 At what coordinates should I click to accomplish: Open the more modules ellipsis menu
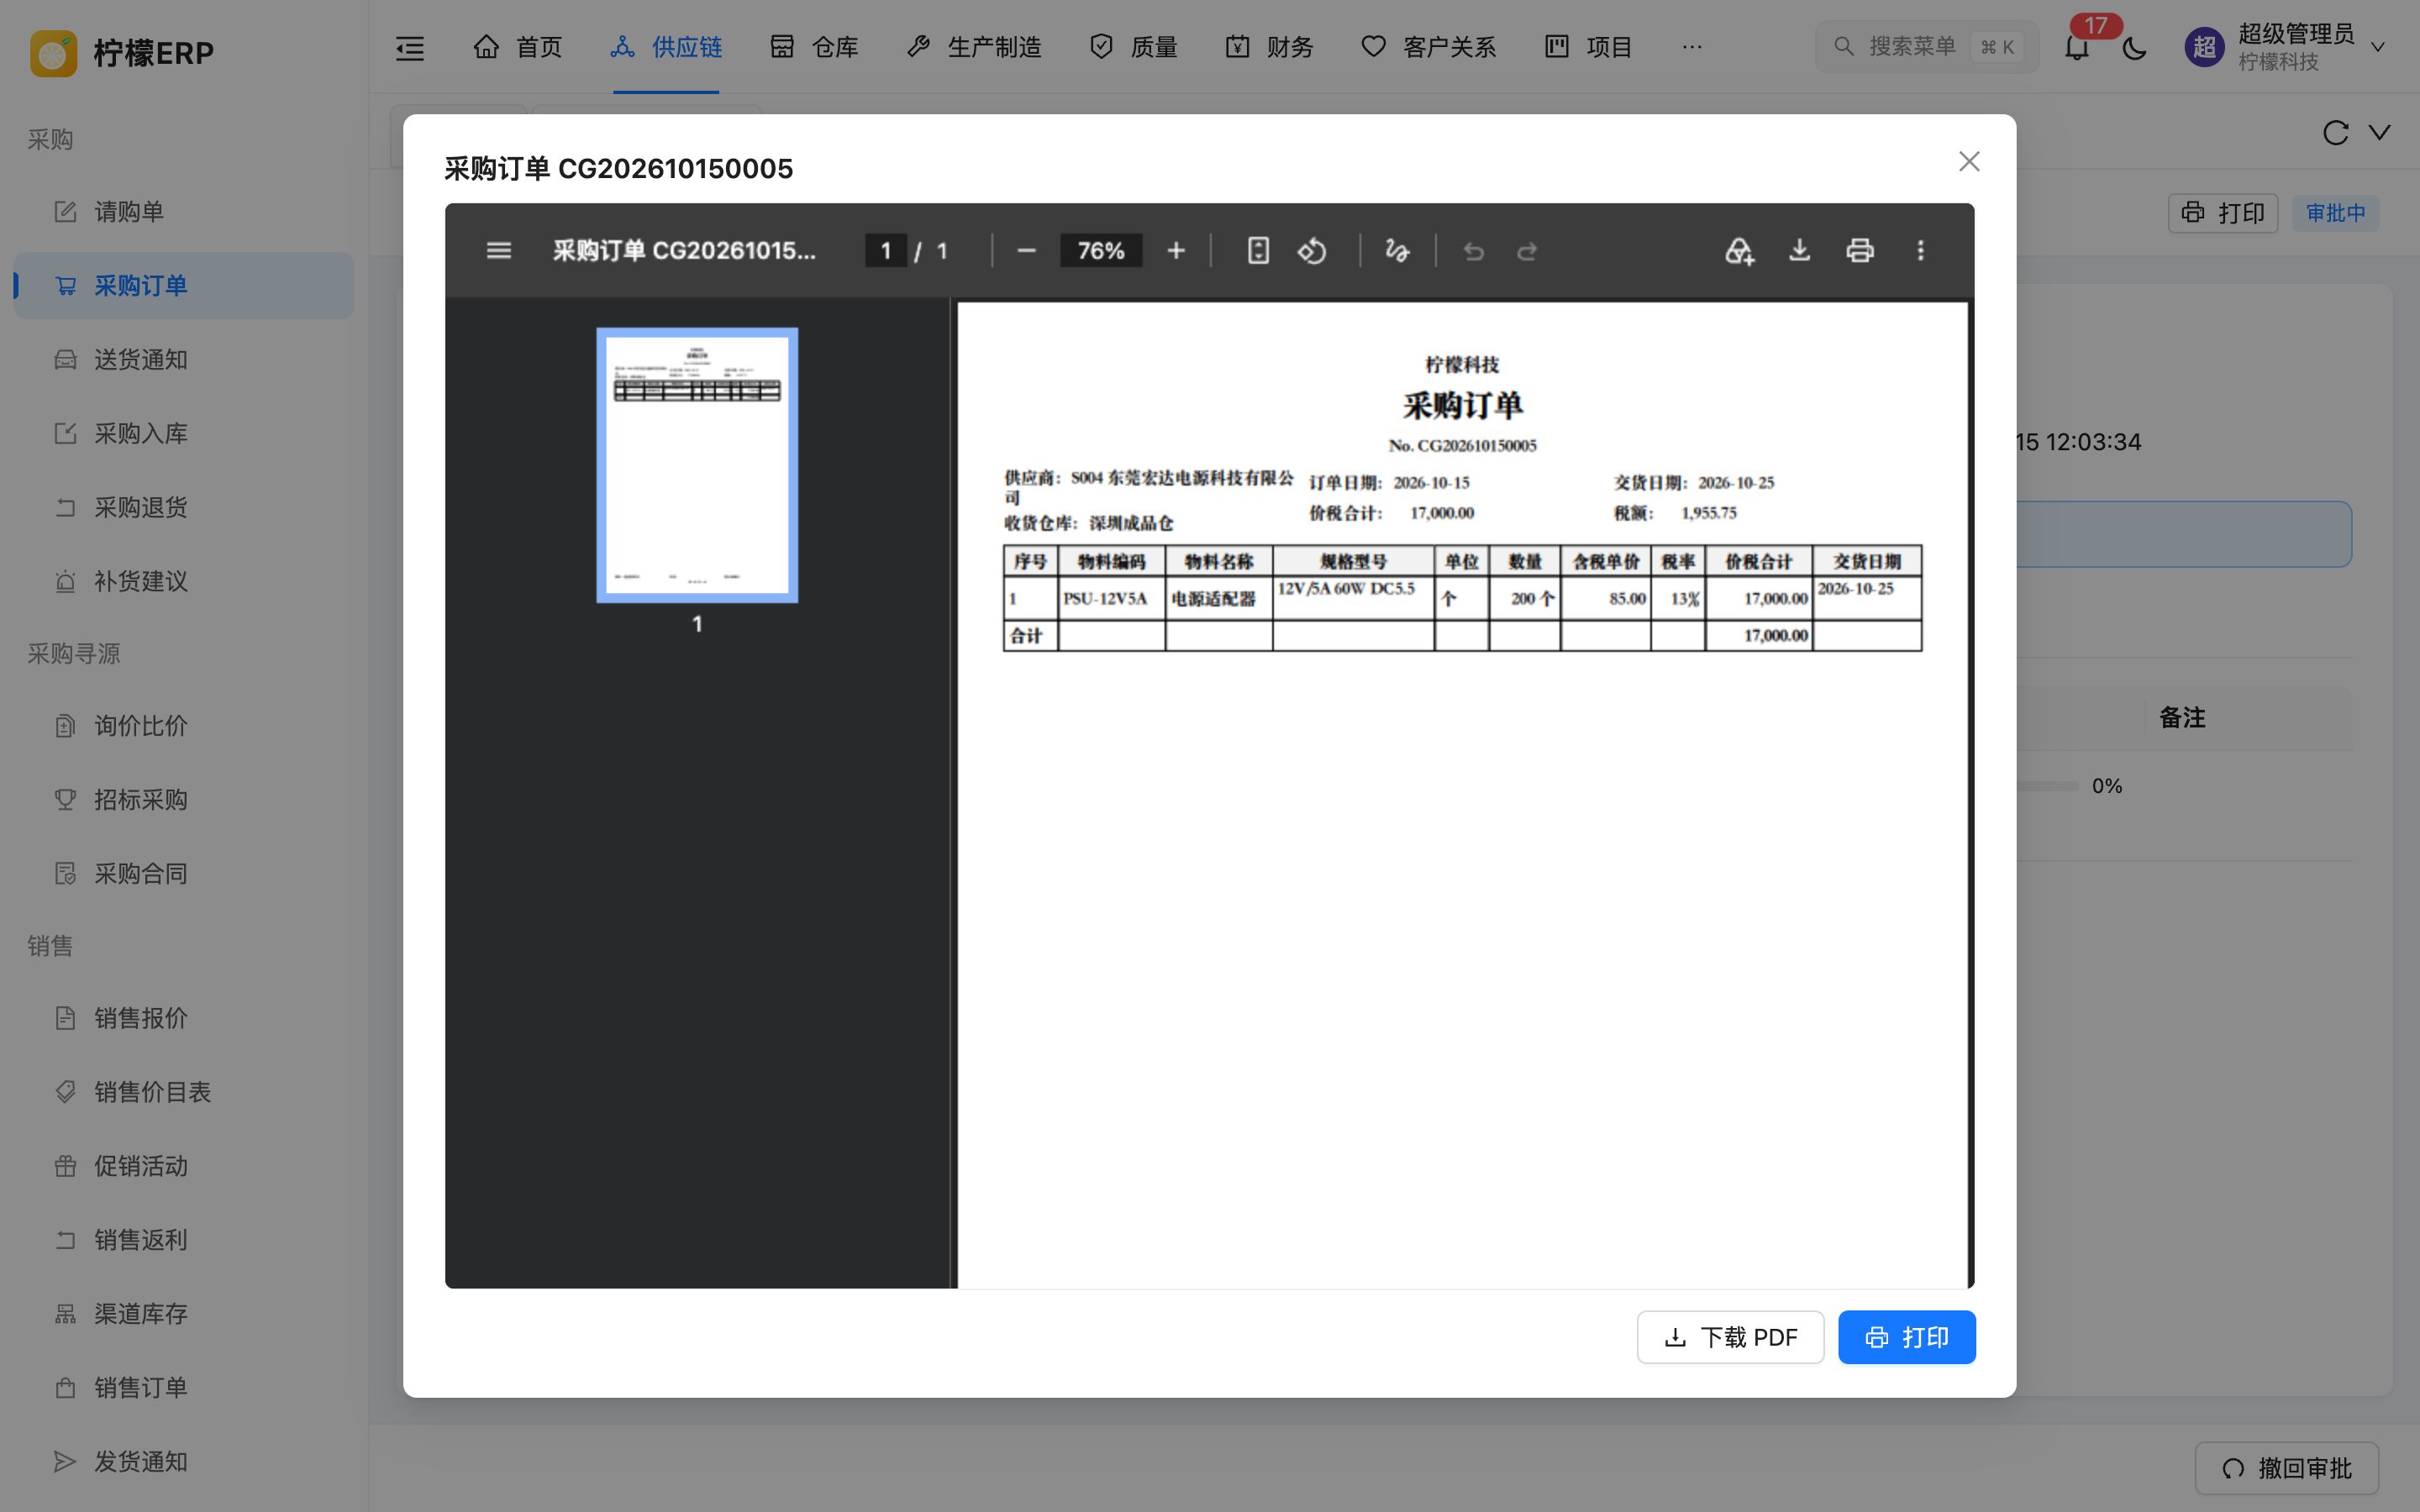point(1692,47)
